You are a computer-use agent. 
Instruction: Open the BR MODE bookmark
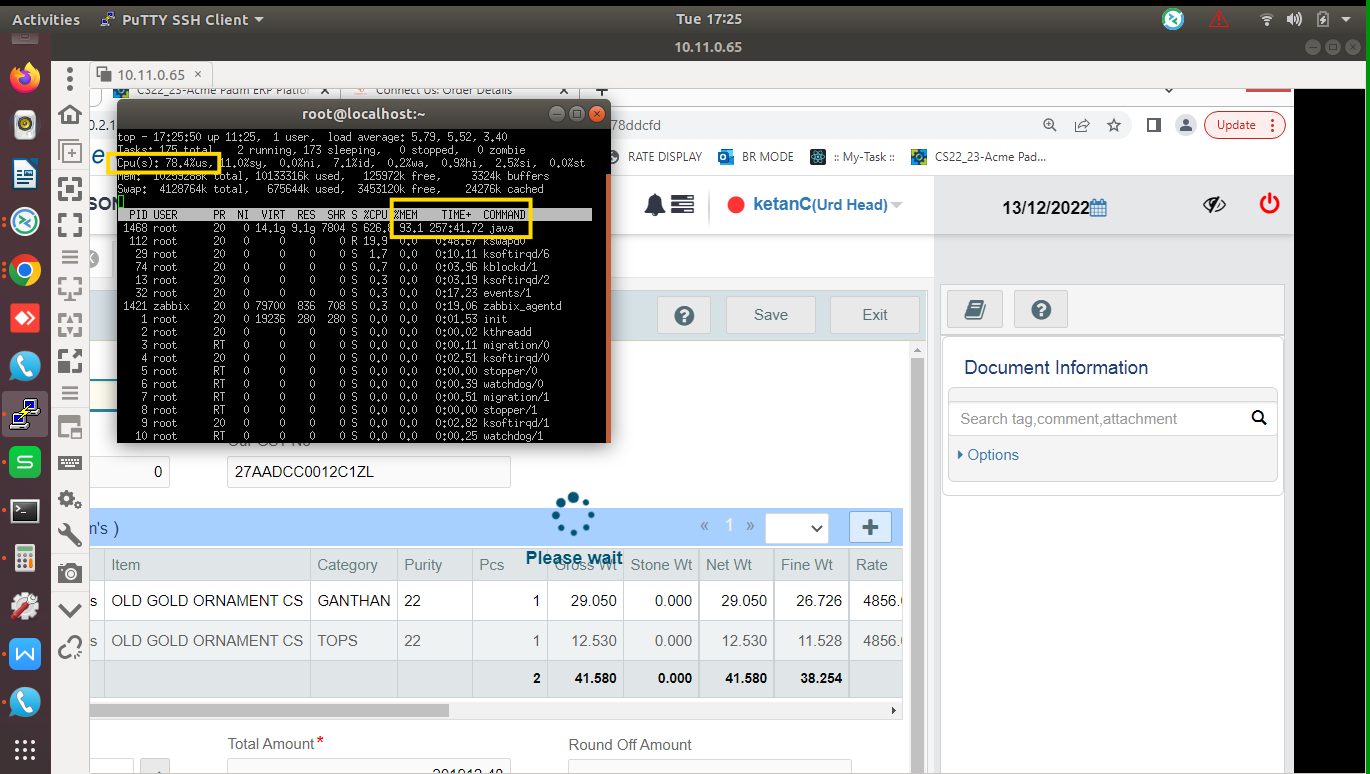(x=757, y=156)
